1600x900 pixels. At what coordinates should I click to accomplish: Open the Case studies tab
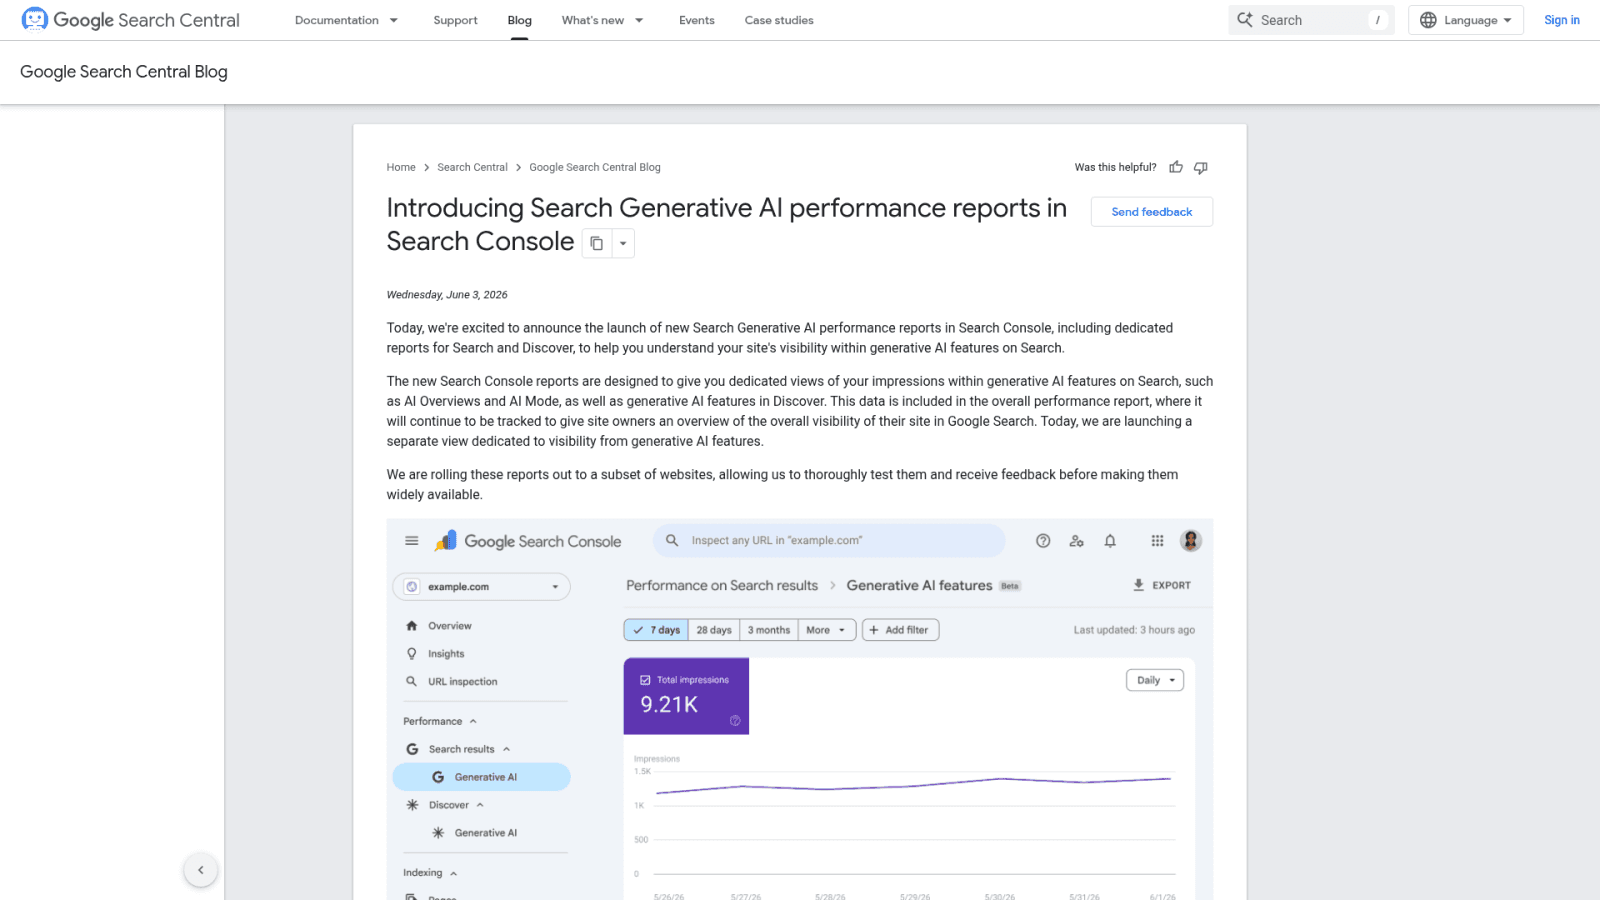pos(779,20)
